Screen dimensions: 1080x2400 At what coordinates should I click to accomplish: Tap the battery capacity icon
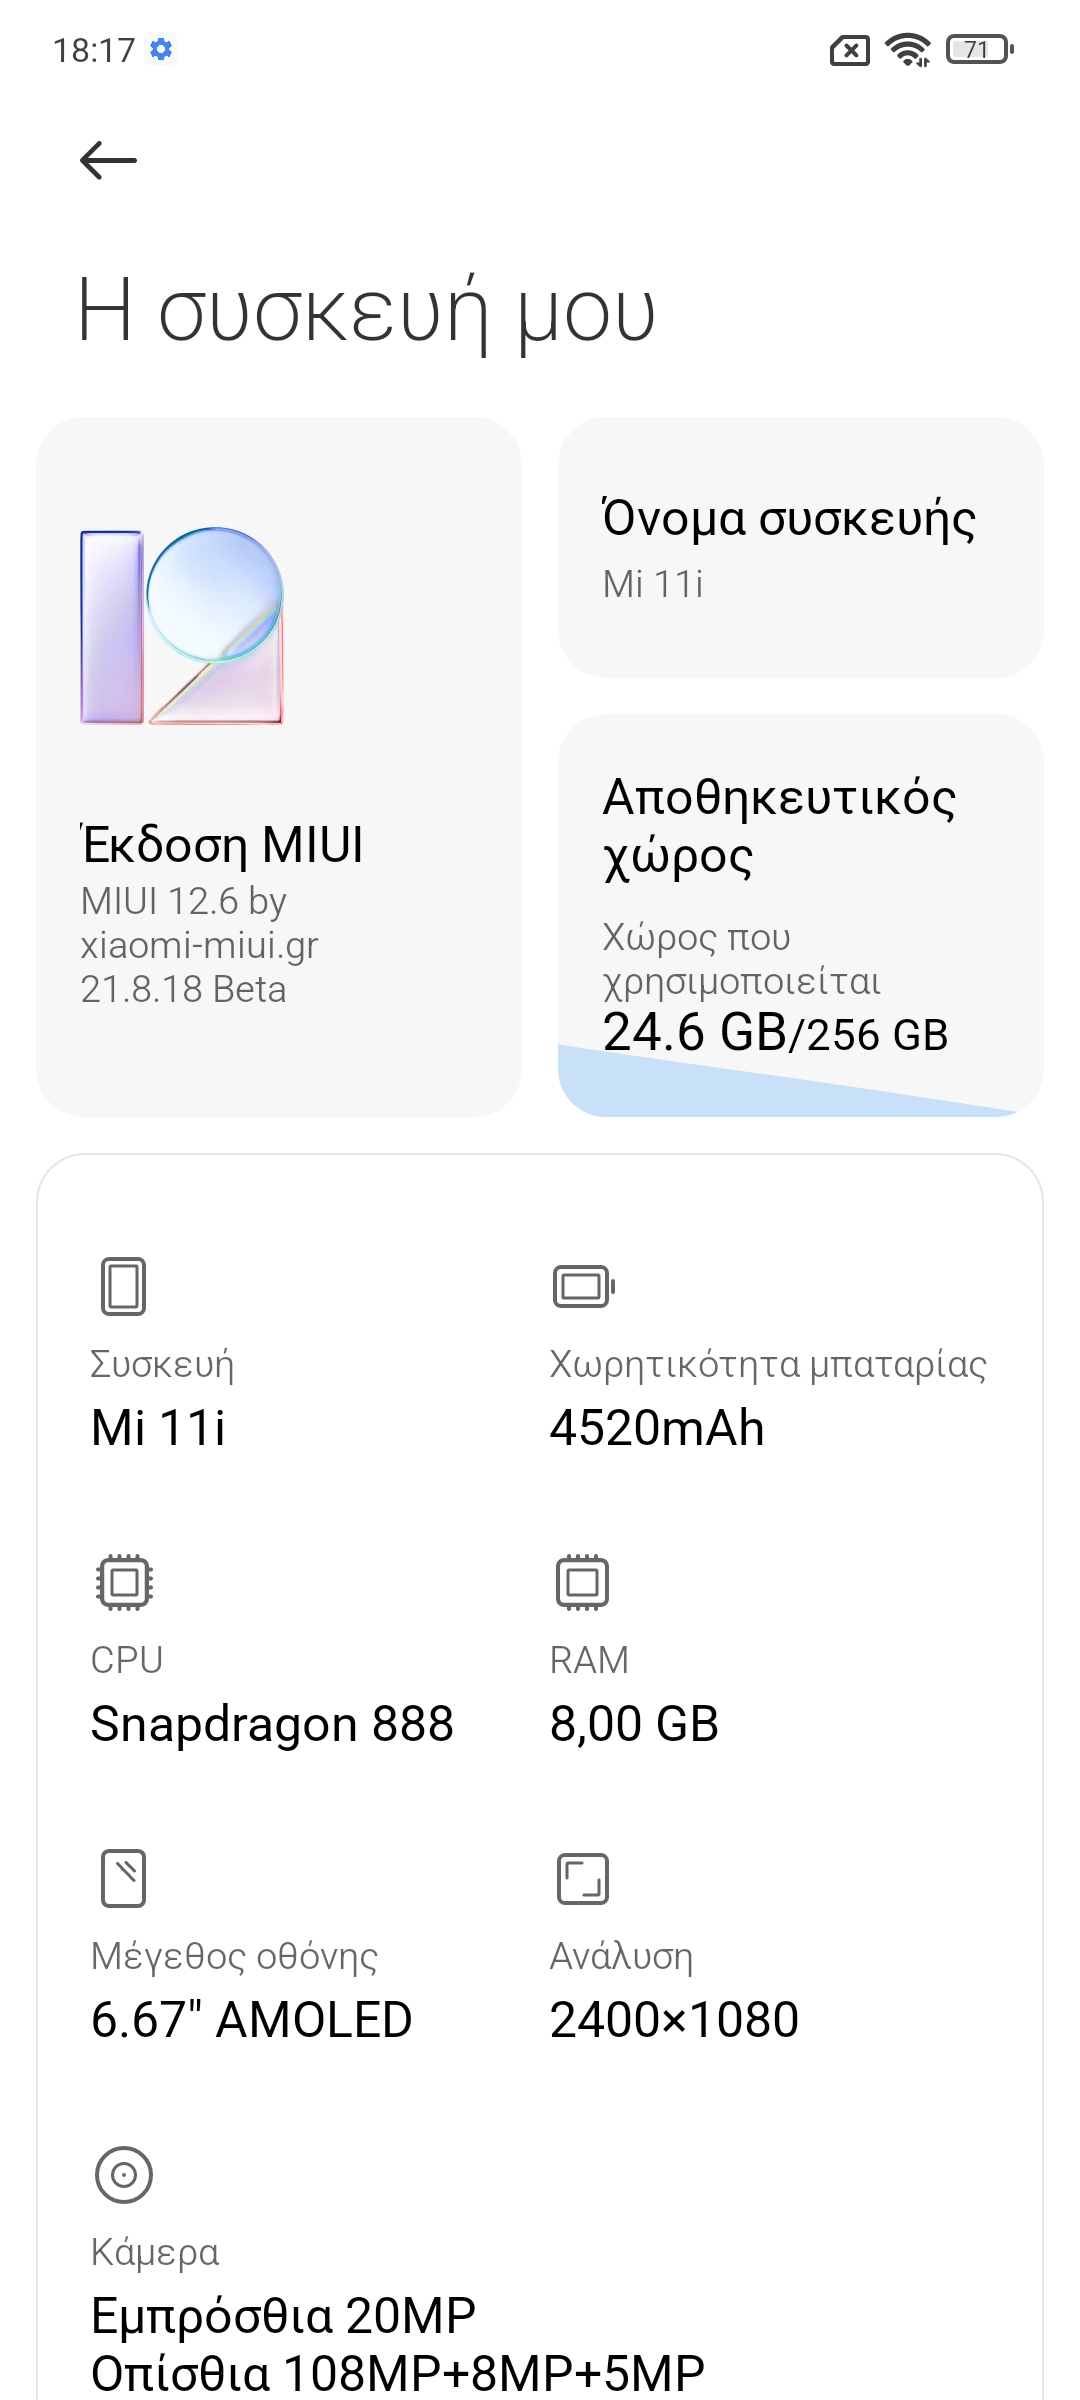[x=583, y=1286]
